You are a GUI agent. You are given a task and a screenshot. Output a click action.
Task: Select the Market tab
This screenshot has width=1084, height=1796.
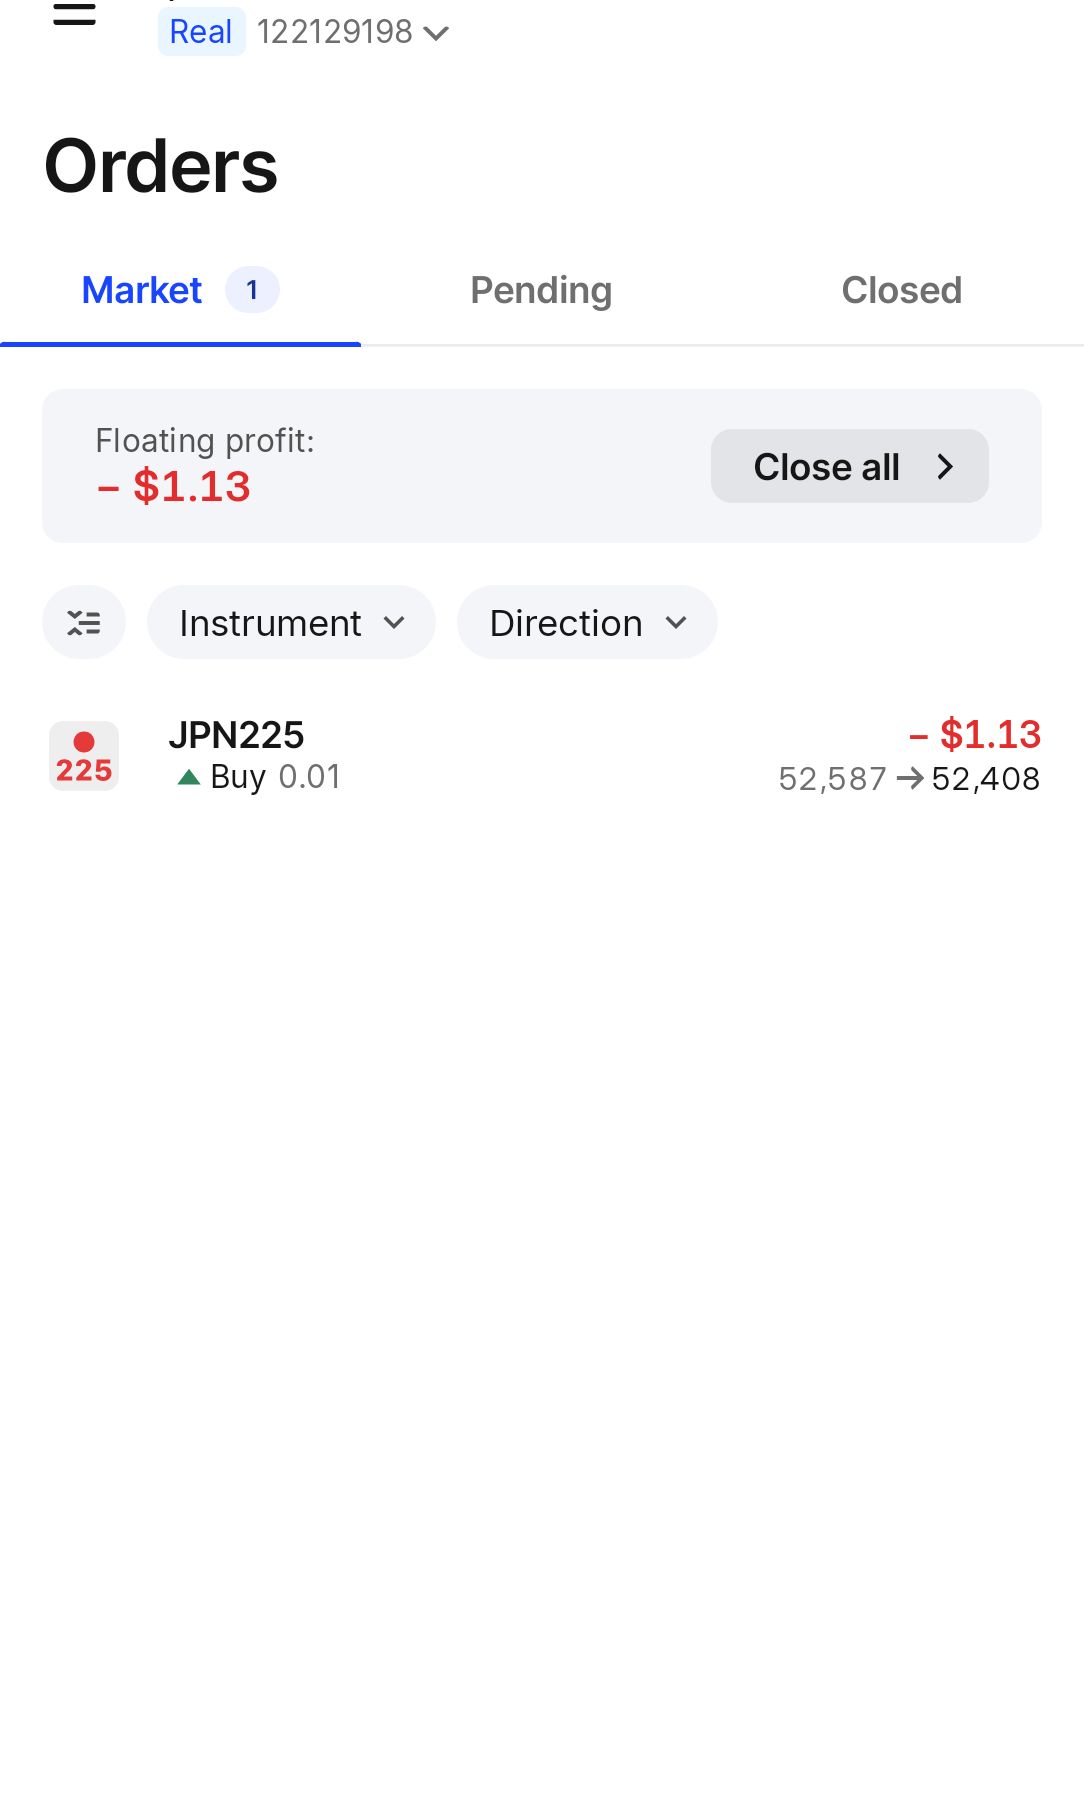[142, 290]
